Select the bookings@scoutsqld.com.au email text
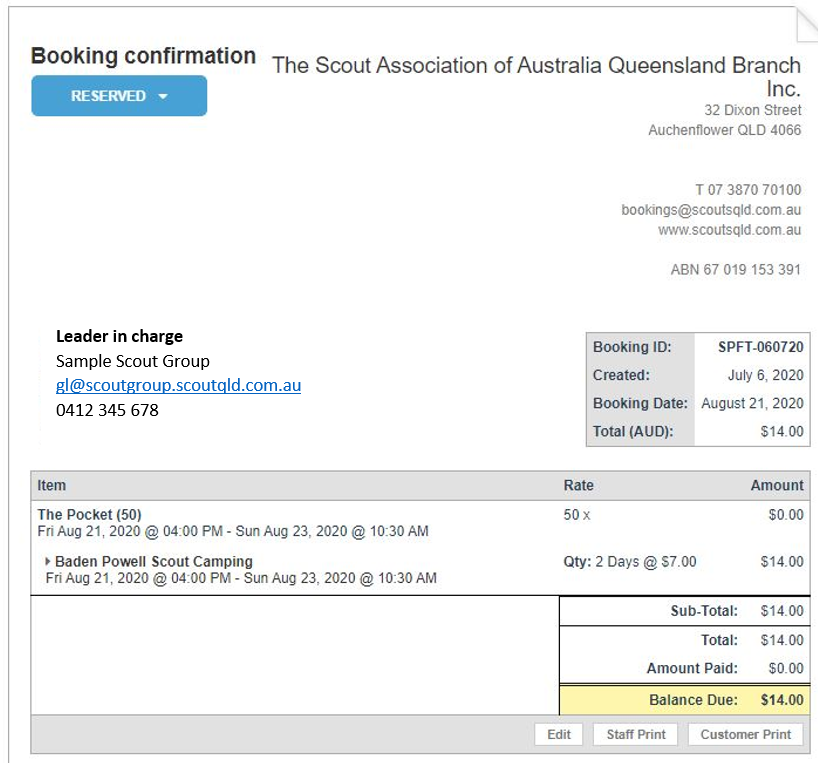Screen dimensions: 818x763 pyautogui.click(x=711, y=210)
